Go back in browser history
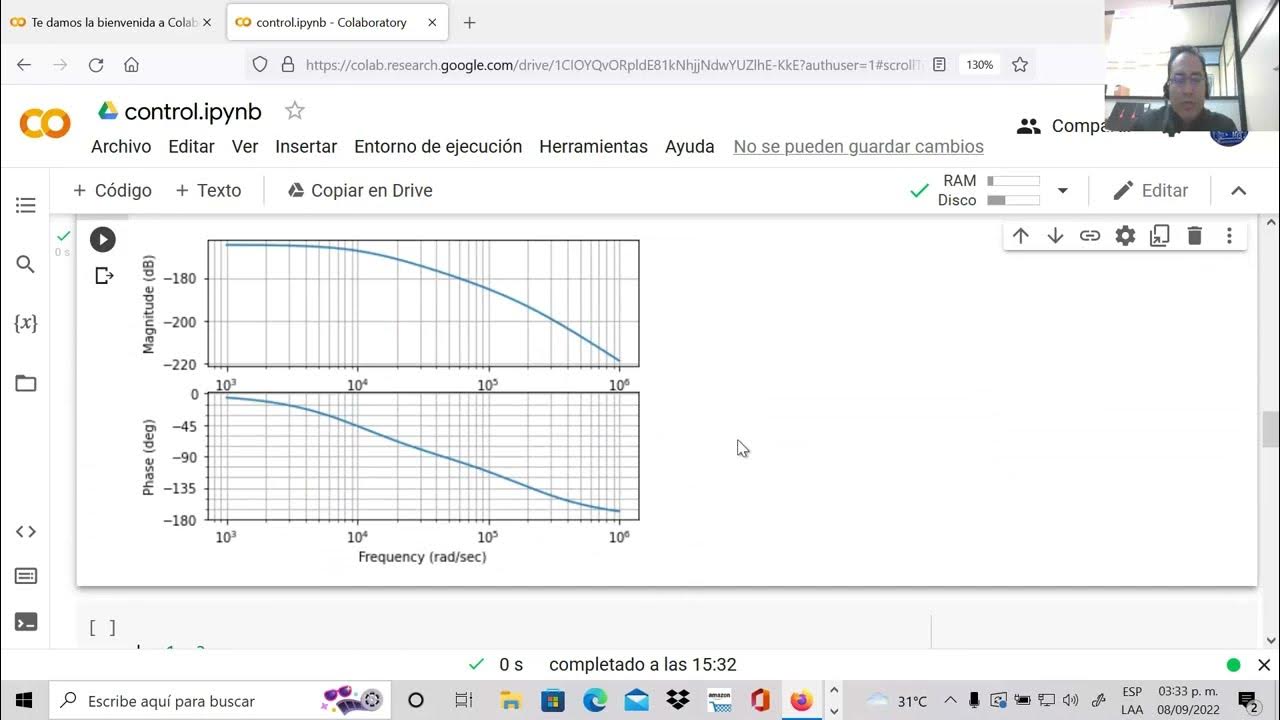Screen dimensions: 1280x720 (24, 64)
